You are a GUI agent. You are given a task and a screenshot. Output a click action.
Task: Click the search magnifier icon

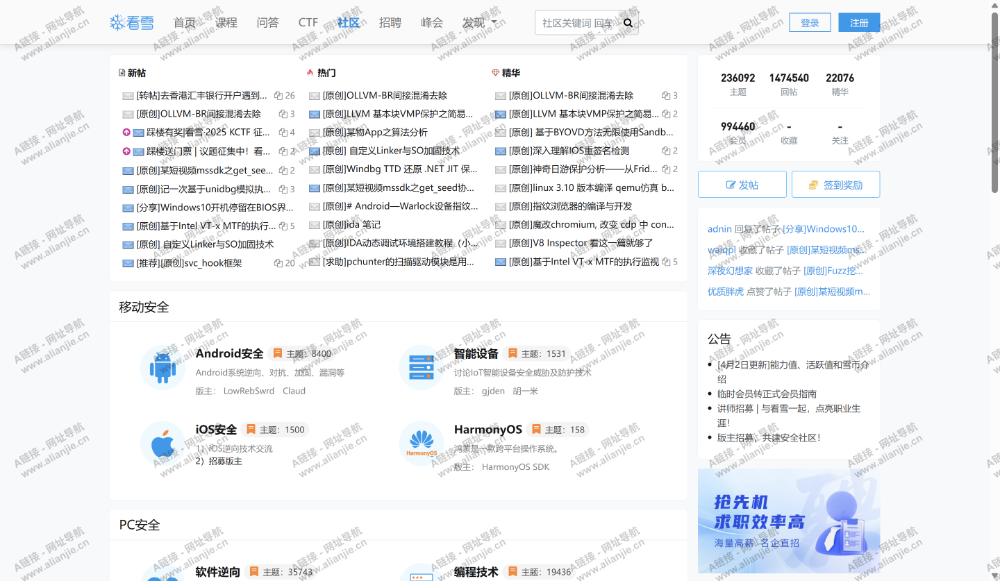pyautogui.click(x=628, y=23)
